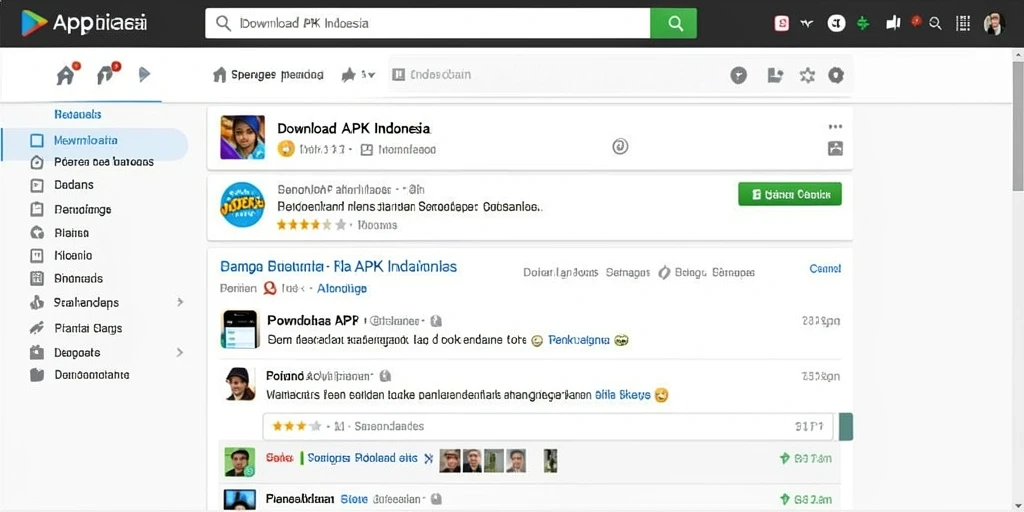The width and height of the screenshot is (1024, 512).
Task: Click the Soniors Rdoload eits link
Action: click(x=362, y=458)
